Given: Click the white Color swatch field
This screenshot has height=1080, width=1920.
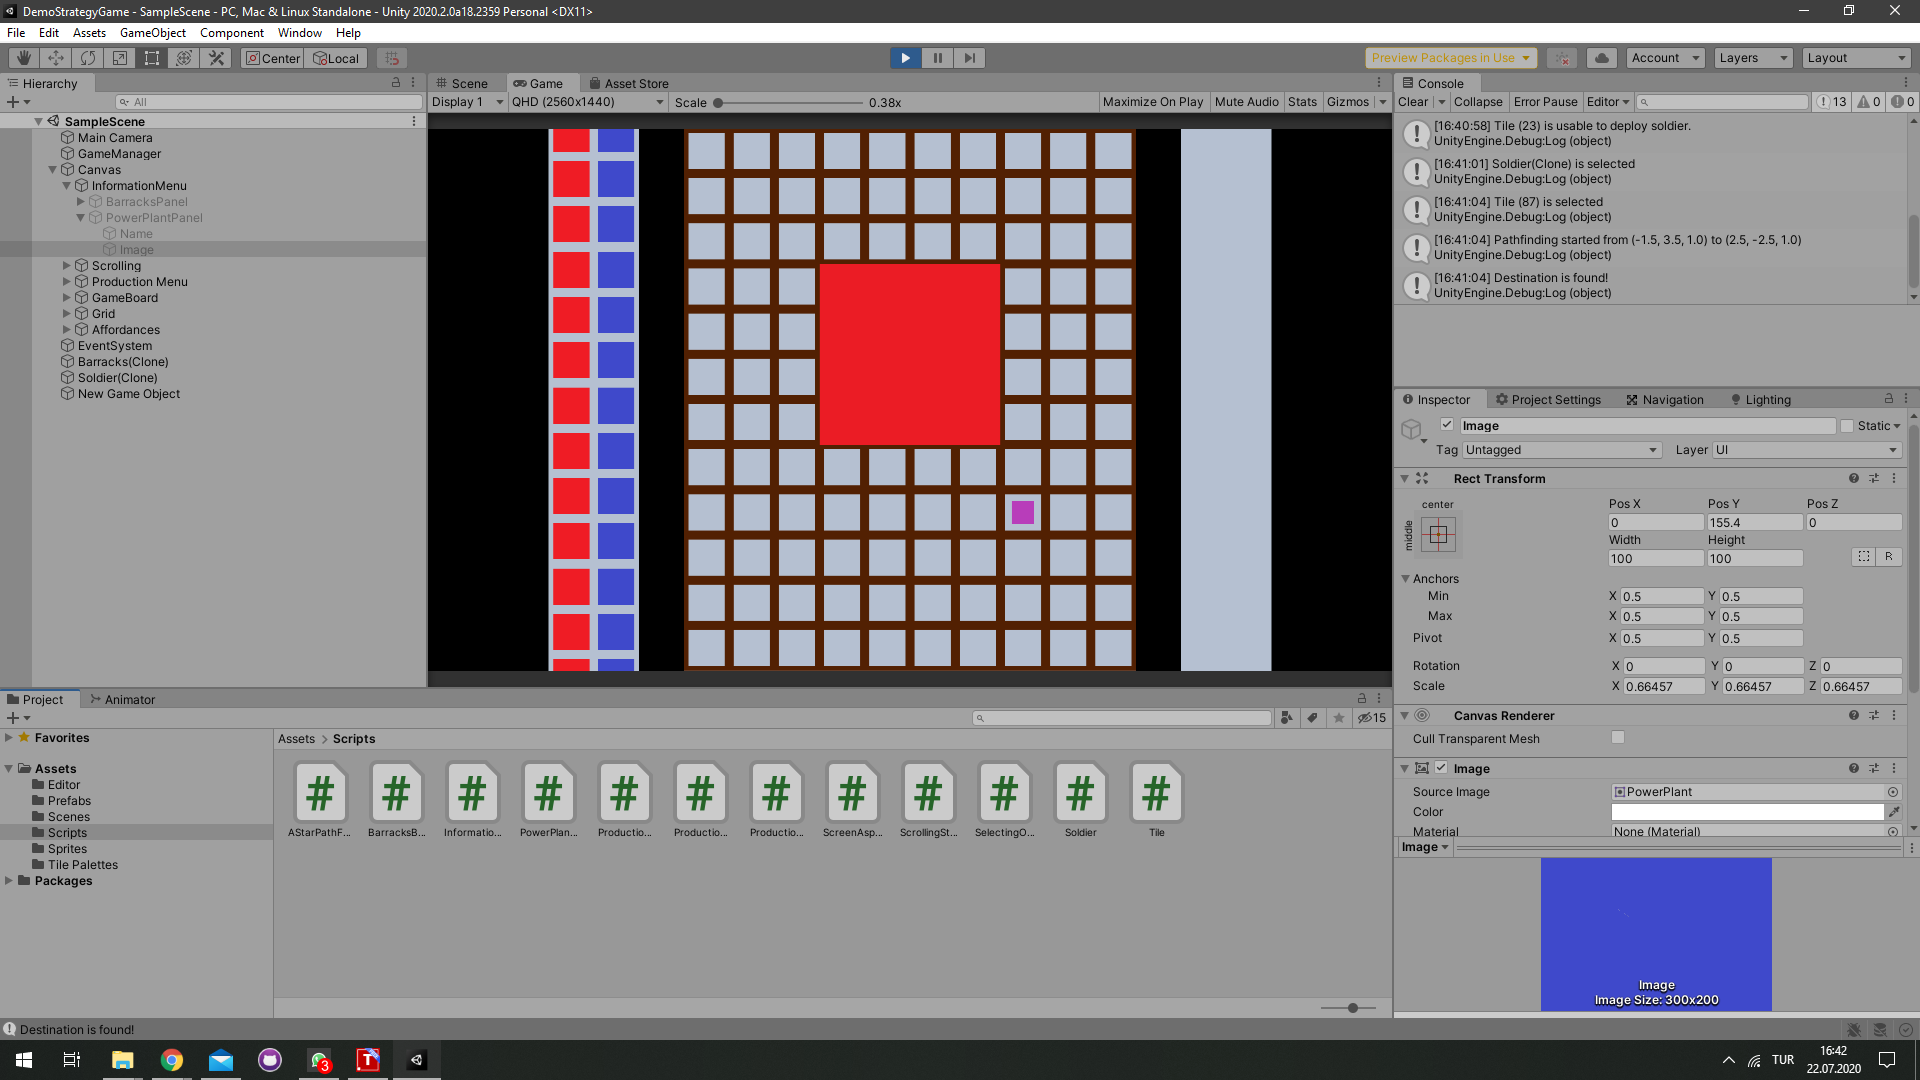Looking at the screenshot, I should (x=1746, y=812).
